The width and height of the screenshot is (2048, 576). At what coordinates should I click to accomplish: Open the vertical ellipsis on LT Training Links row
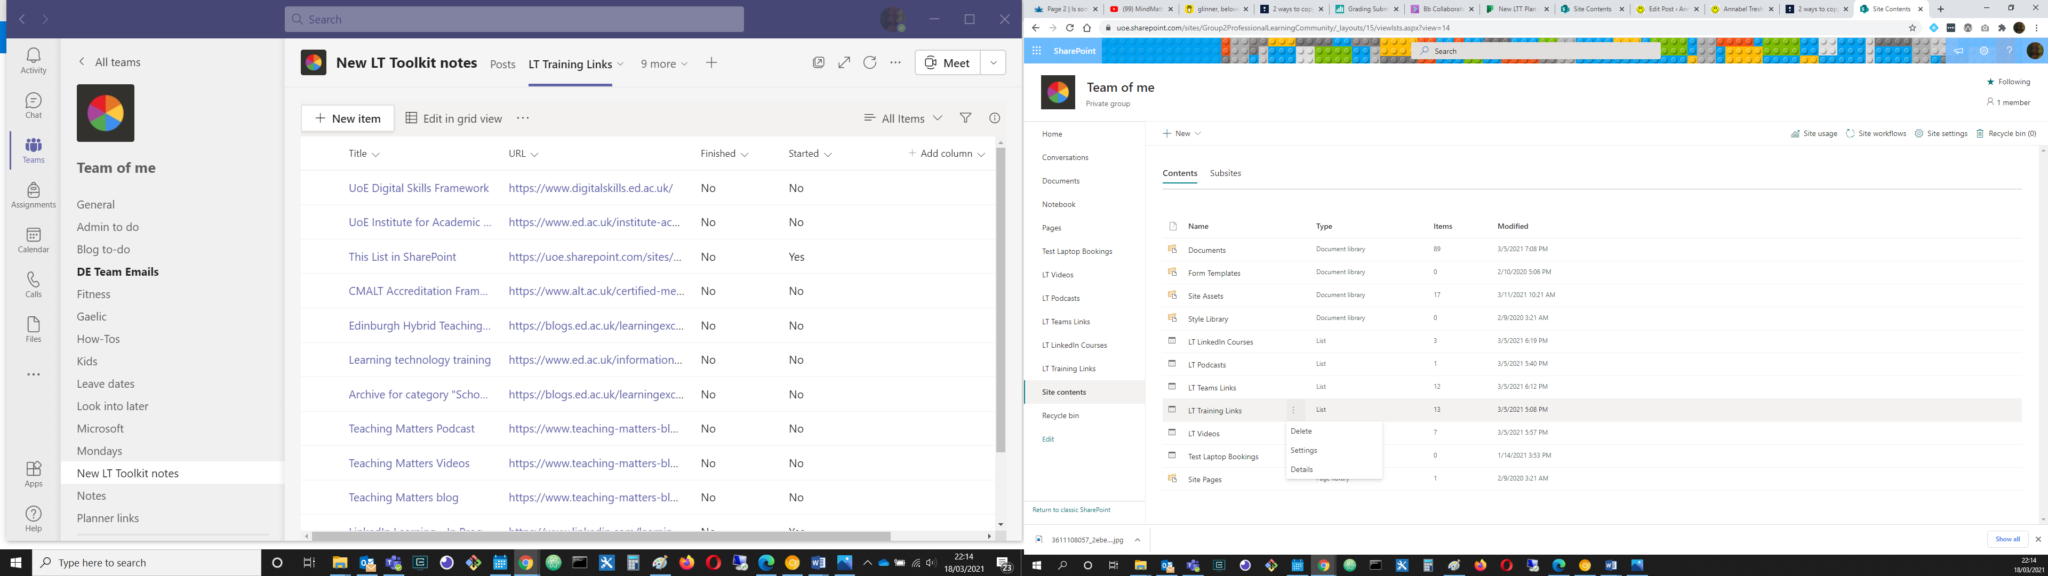(x=1293, y=410)
